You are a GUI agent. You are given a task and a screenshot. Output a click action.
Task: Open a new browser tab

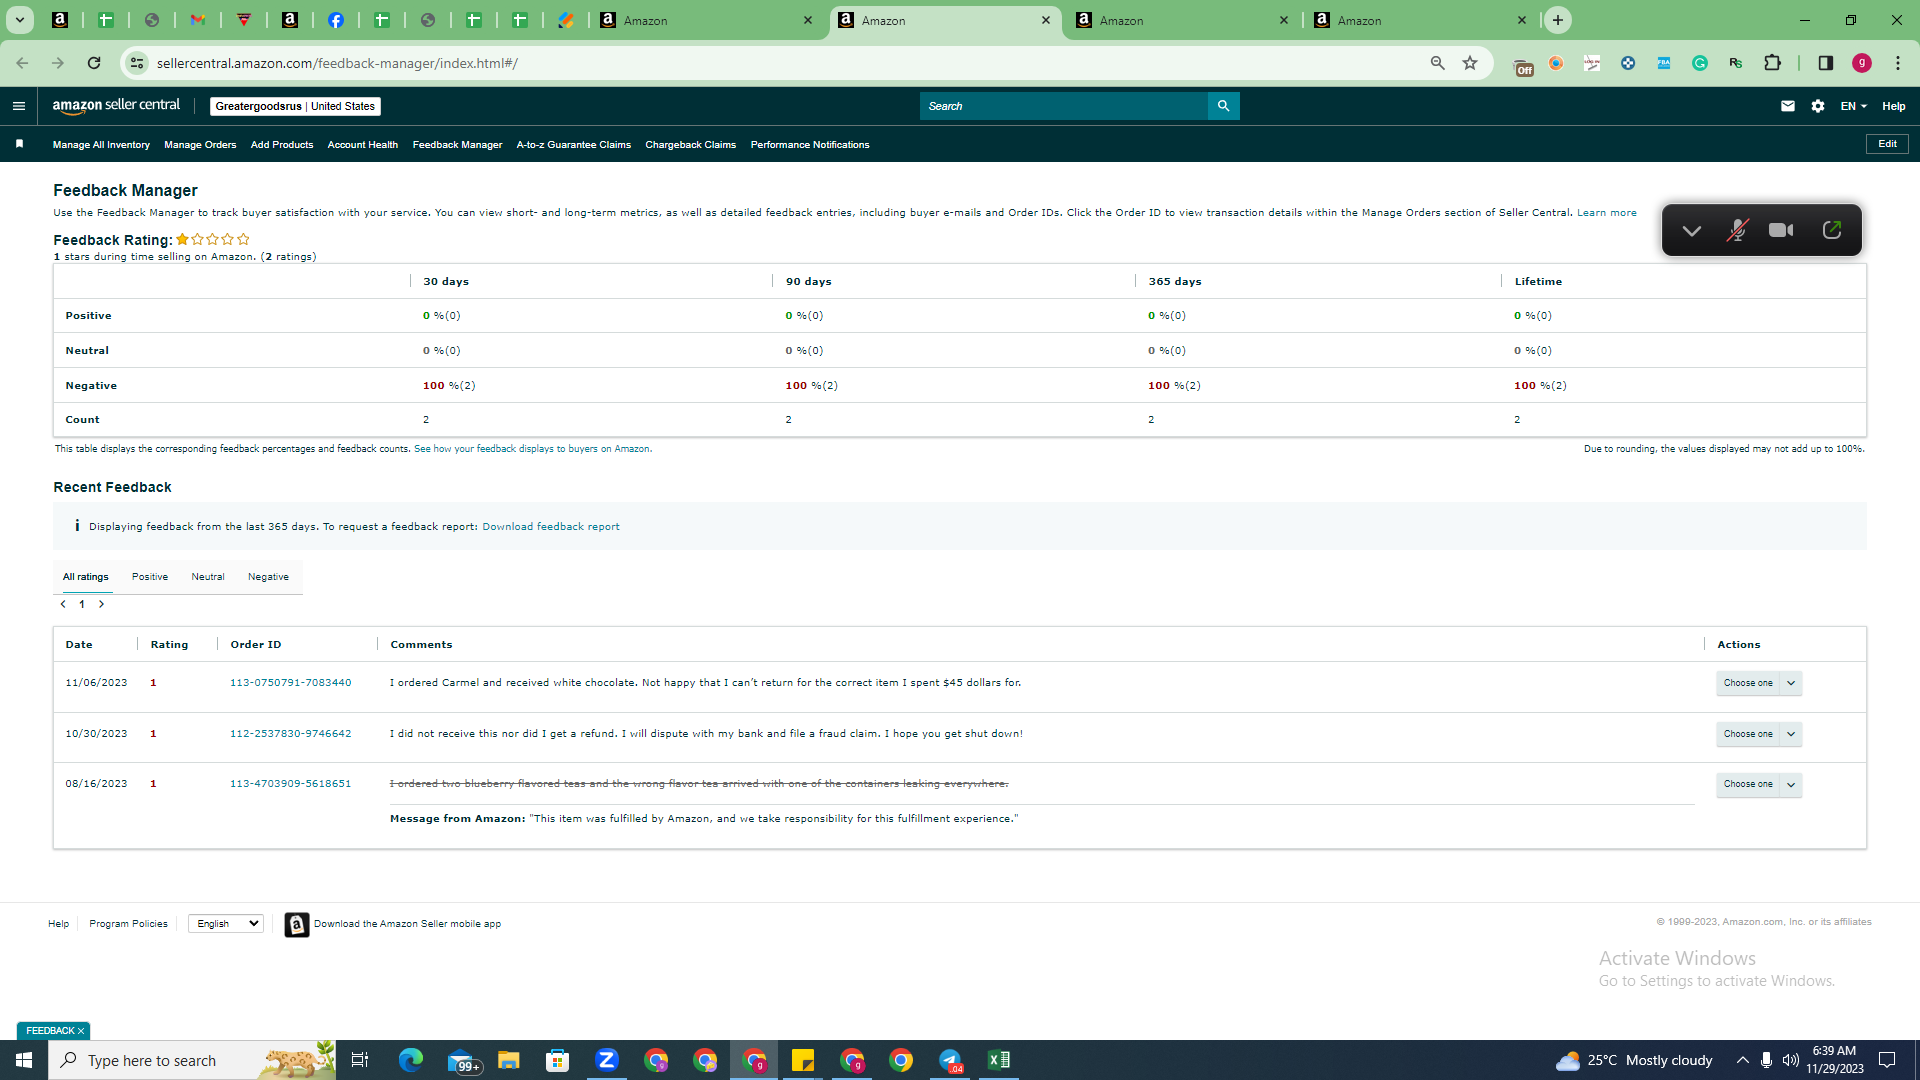pyautogui.click(x=1558, y=20)
